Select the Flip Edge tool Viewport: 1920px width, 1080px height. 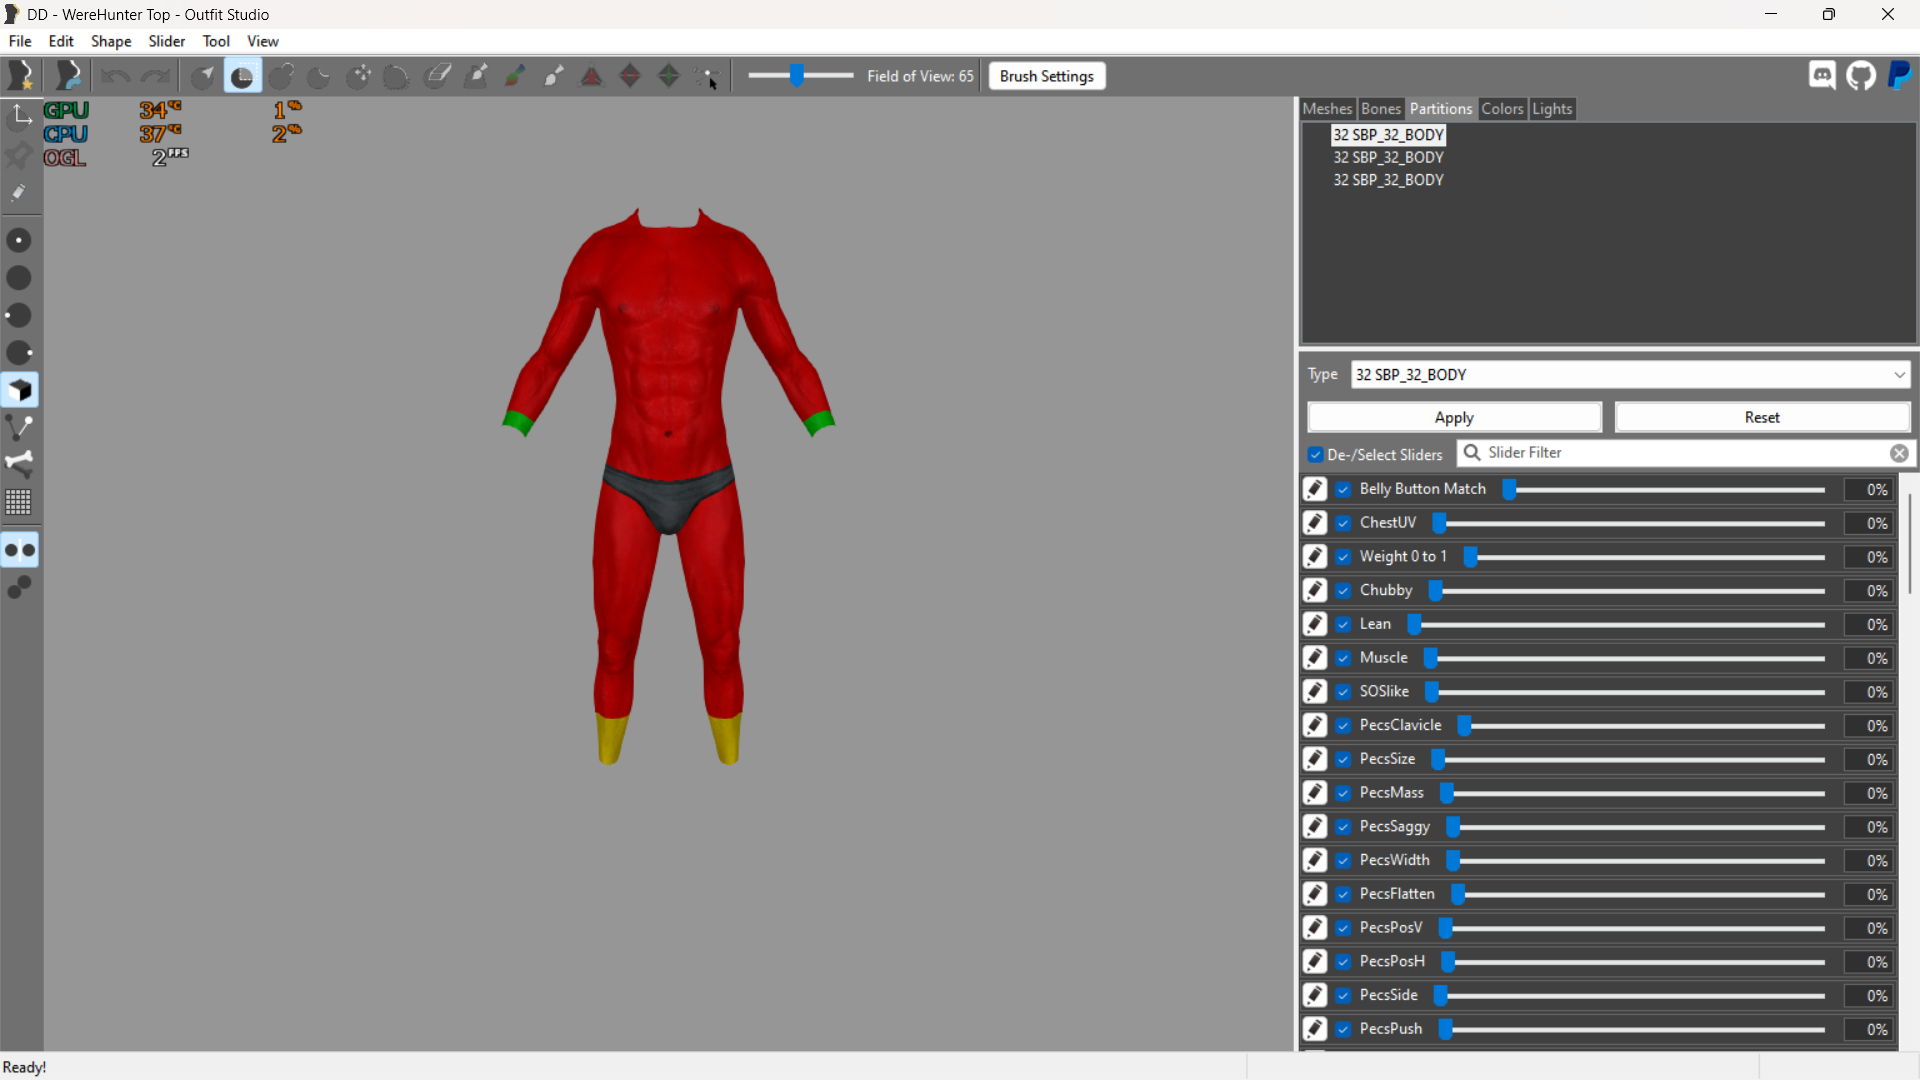(x=630, y=76)
